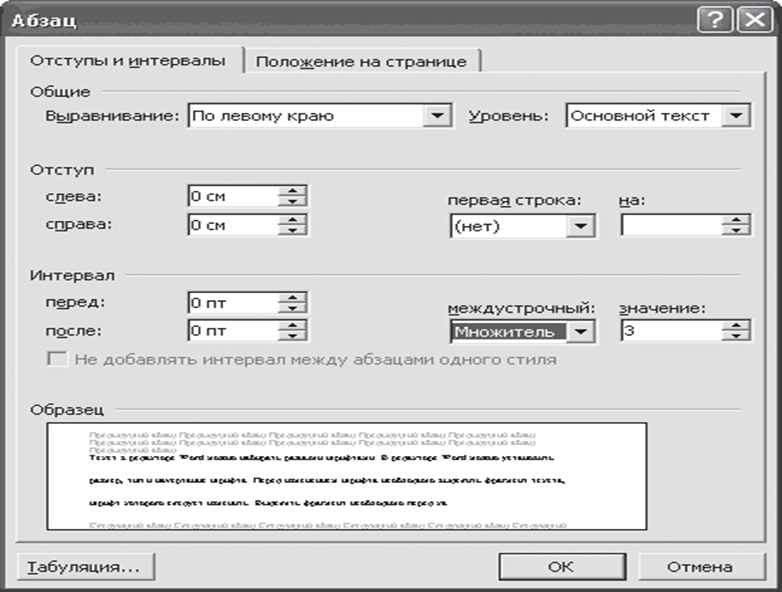
Task: Click the Отмена cancel button
Action: pos(700,567)
